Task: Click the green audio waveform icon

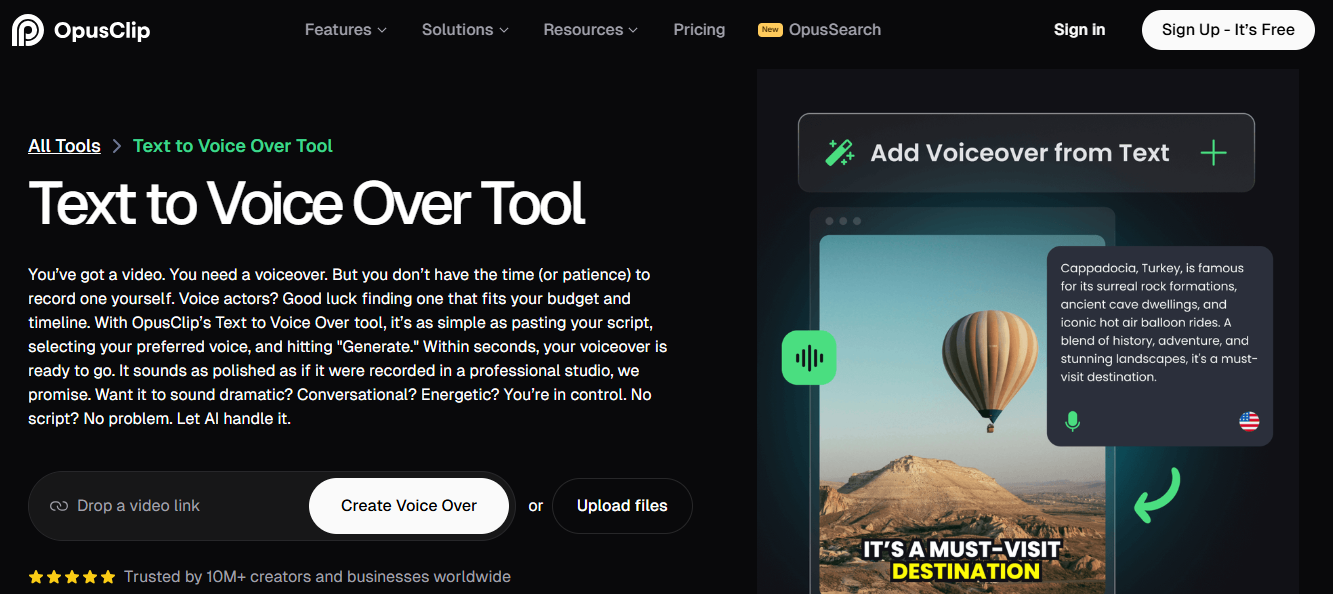Action: [809, 358]
